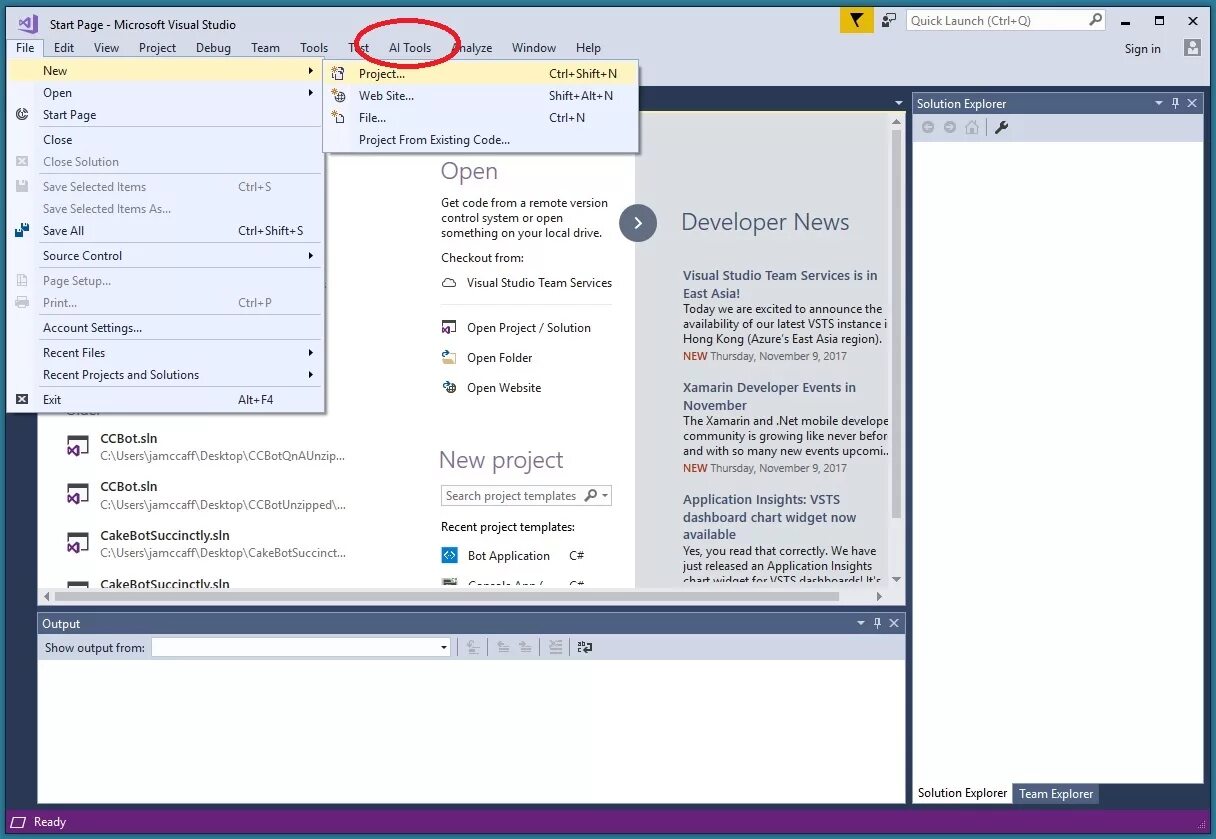This screenshot has width=1216, height=839.
Task: Click the send feedback icon
Action: click(x=888, y=21)
